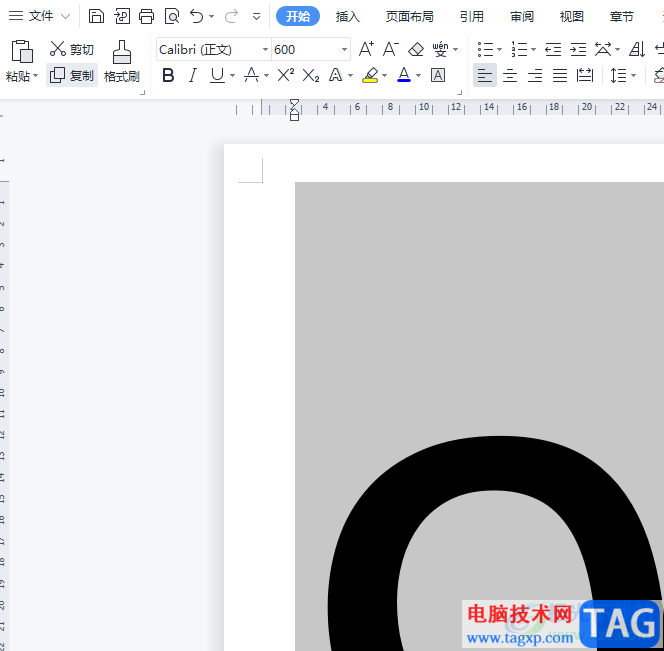Open the 章节 tab
Image resolution: width=664 pixels, height=651 pixels.
click(x=622, y=17)
